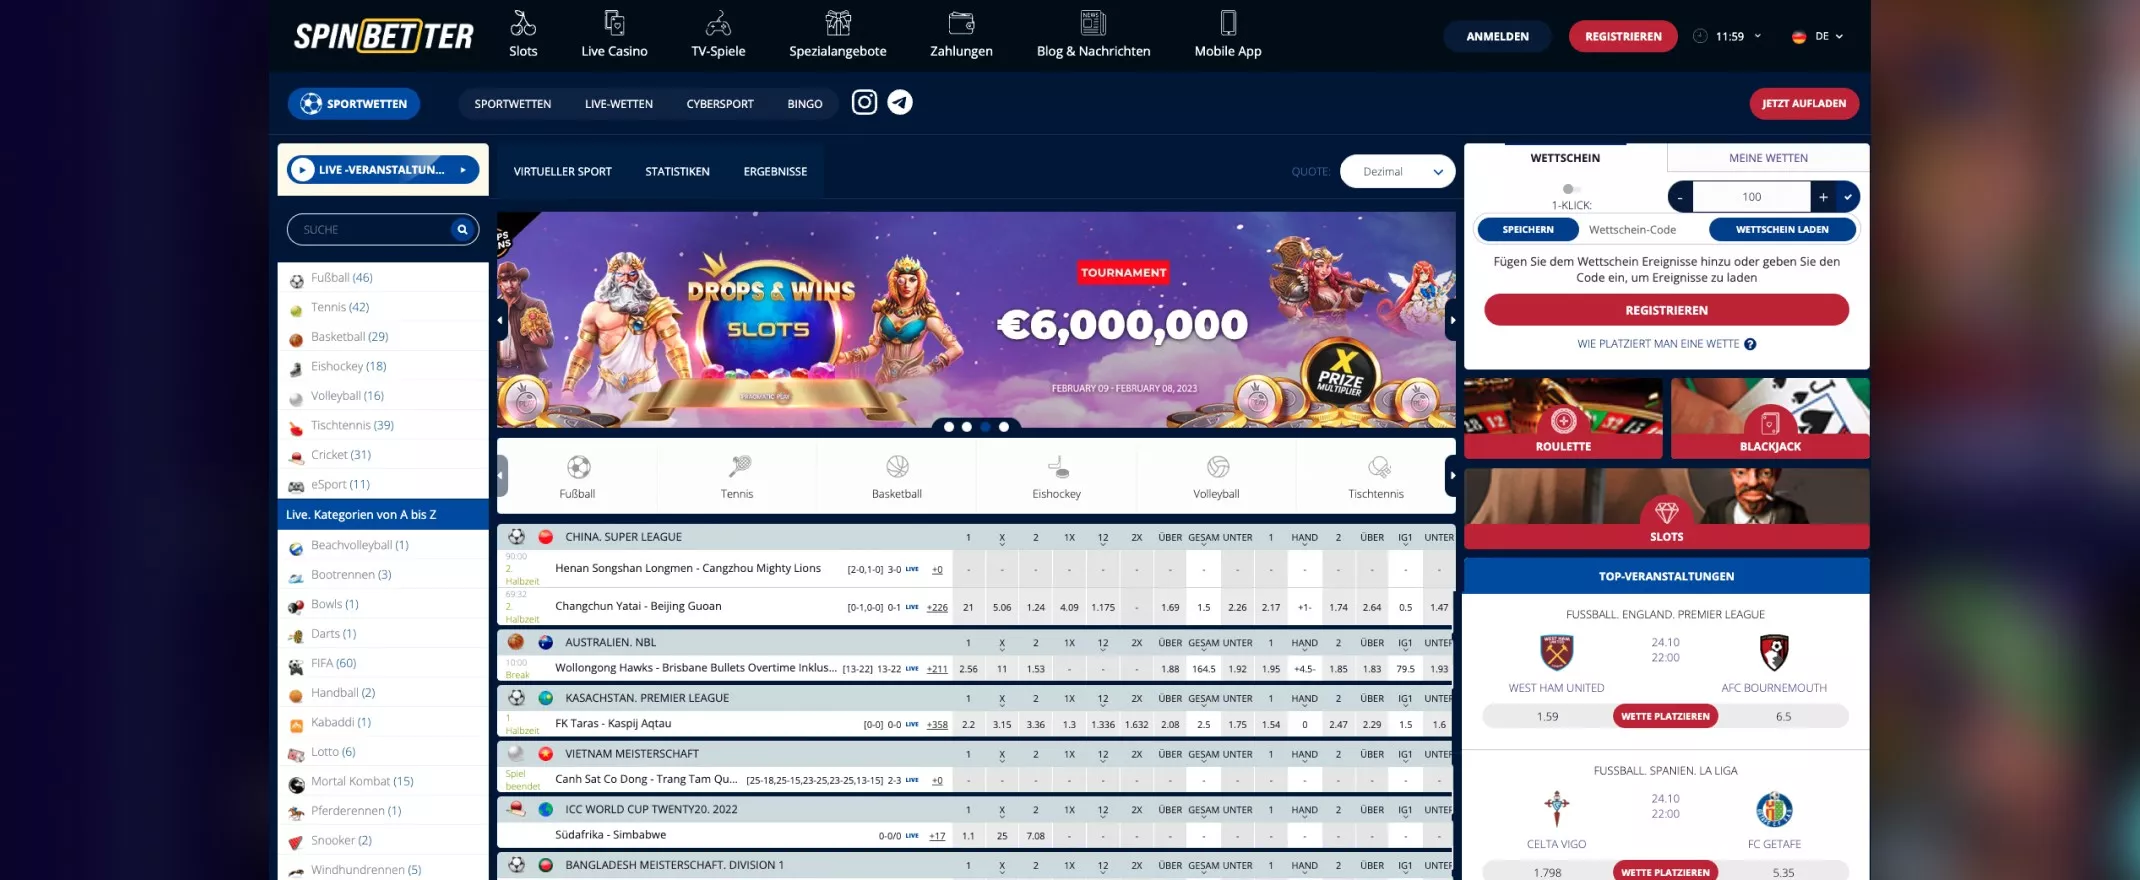Click the FC Getafe crest
Viewport: 2140px width, 880px height.
1774,808
